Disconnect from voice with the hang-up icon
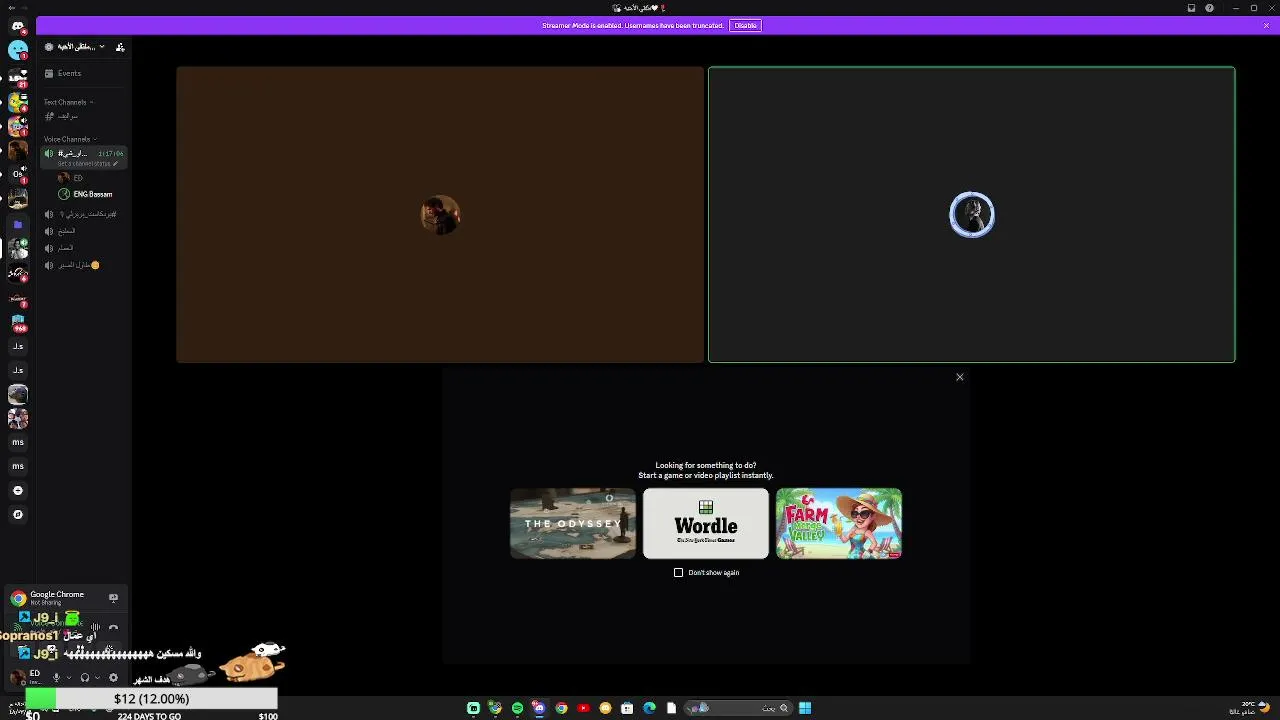The image size is (1280, 720). pyautogui.click(x=113, y=627)
